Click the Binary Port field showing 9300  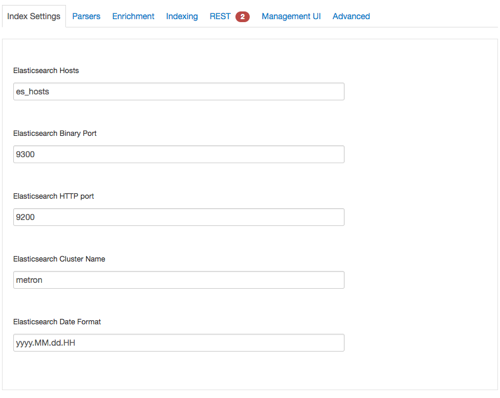(179, 154)
